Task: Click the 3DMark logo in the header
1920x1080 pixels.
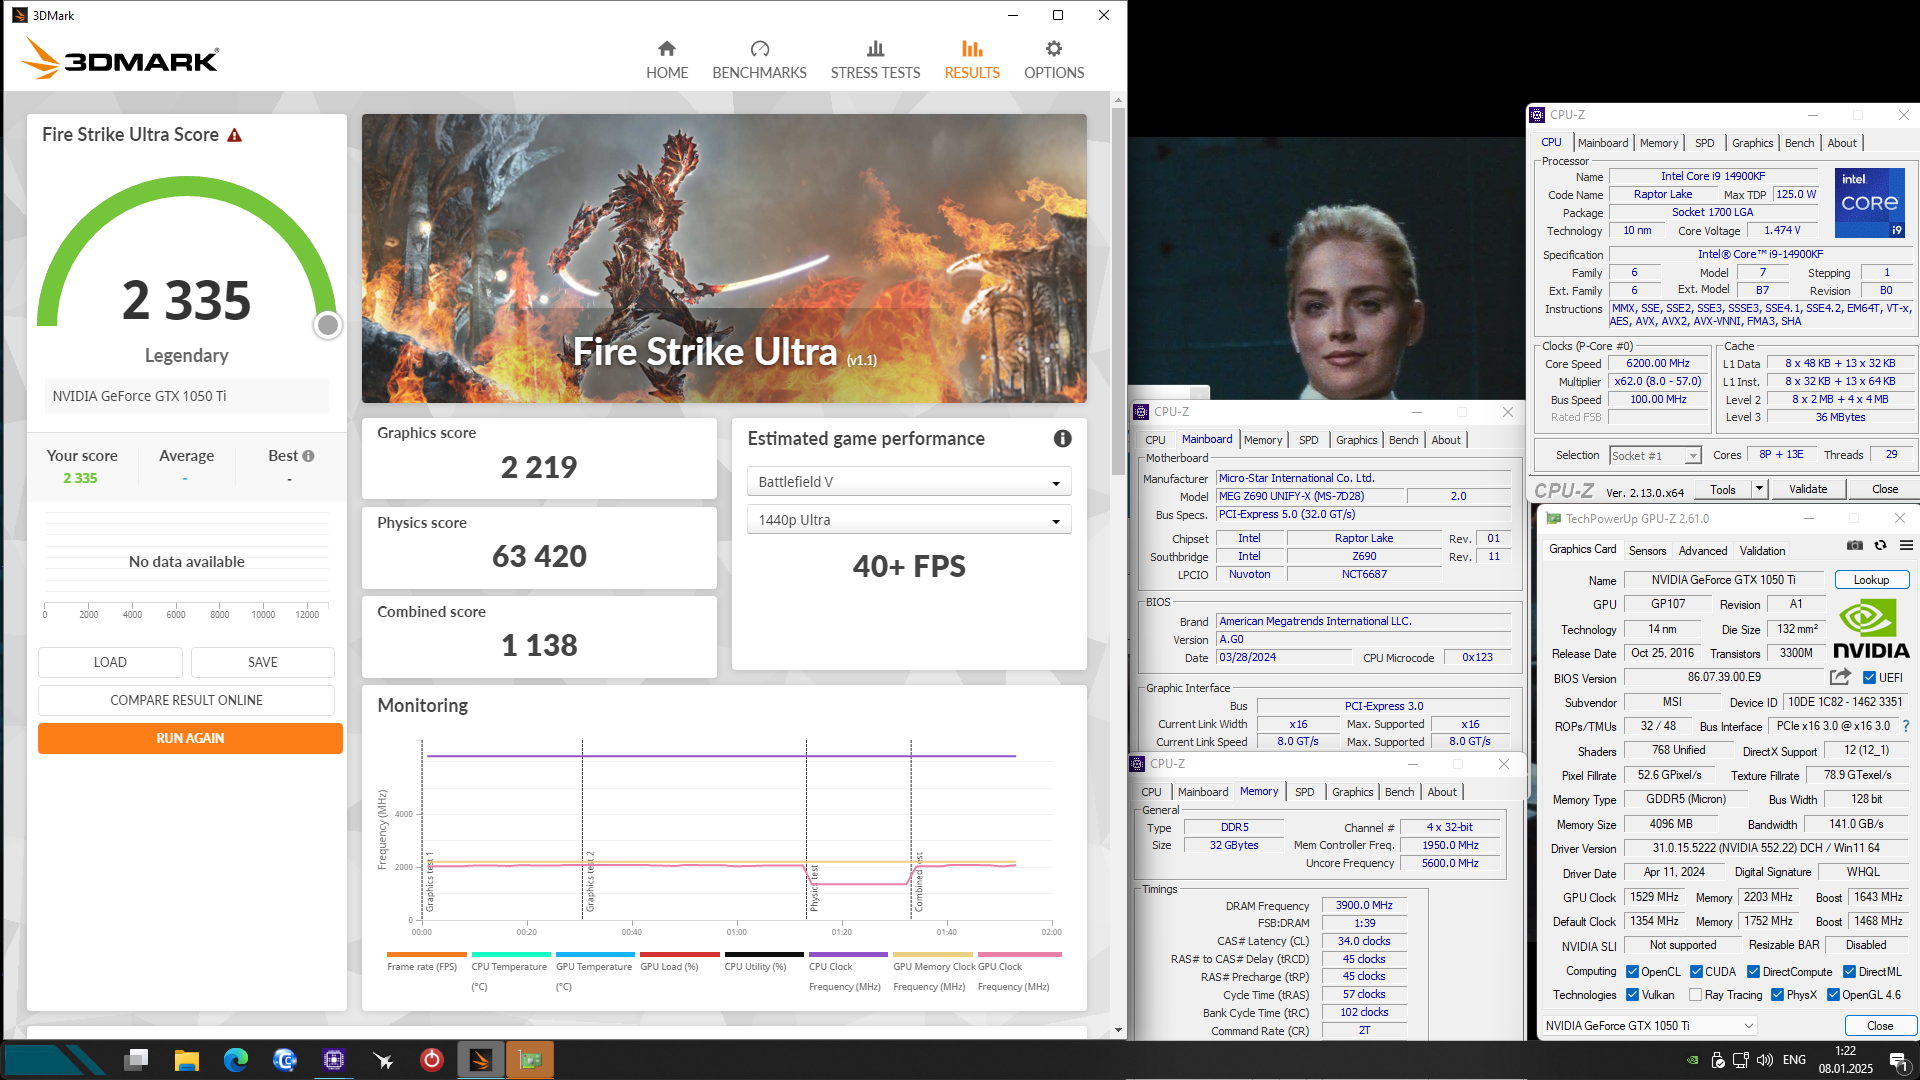Action: tap(120, 60)
